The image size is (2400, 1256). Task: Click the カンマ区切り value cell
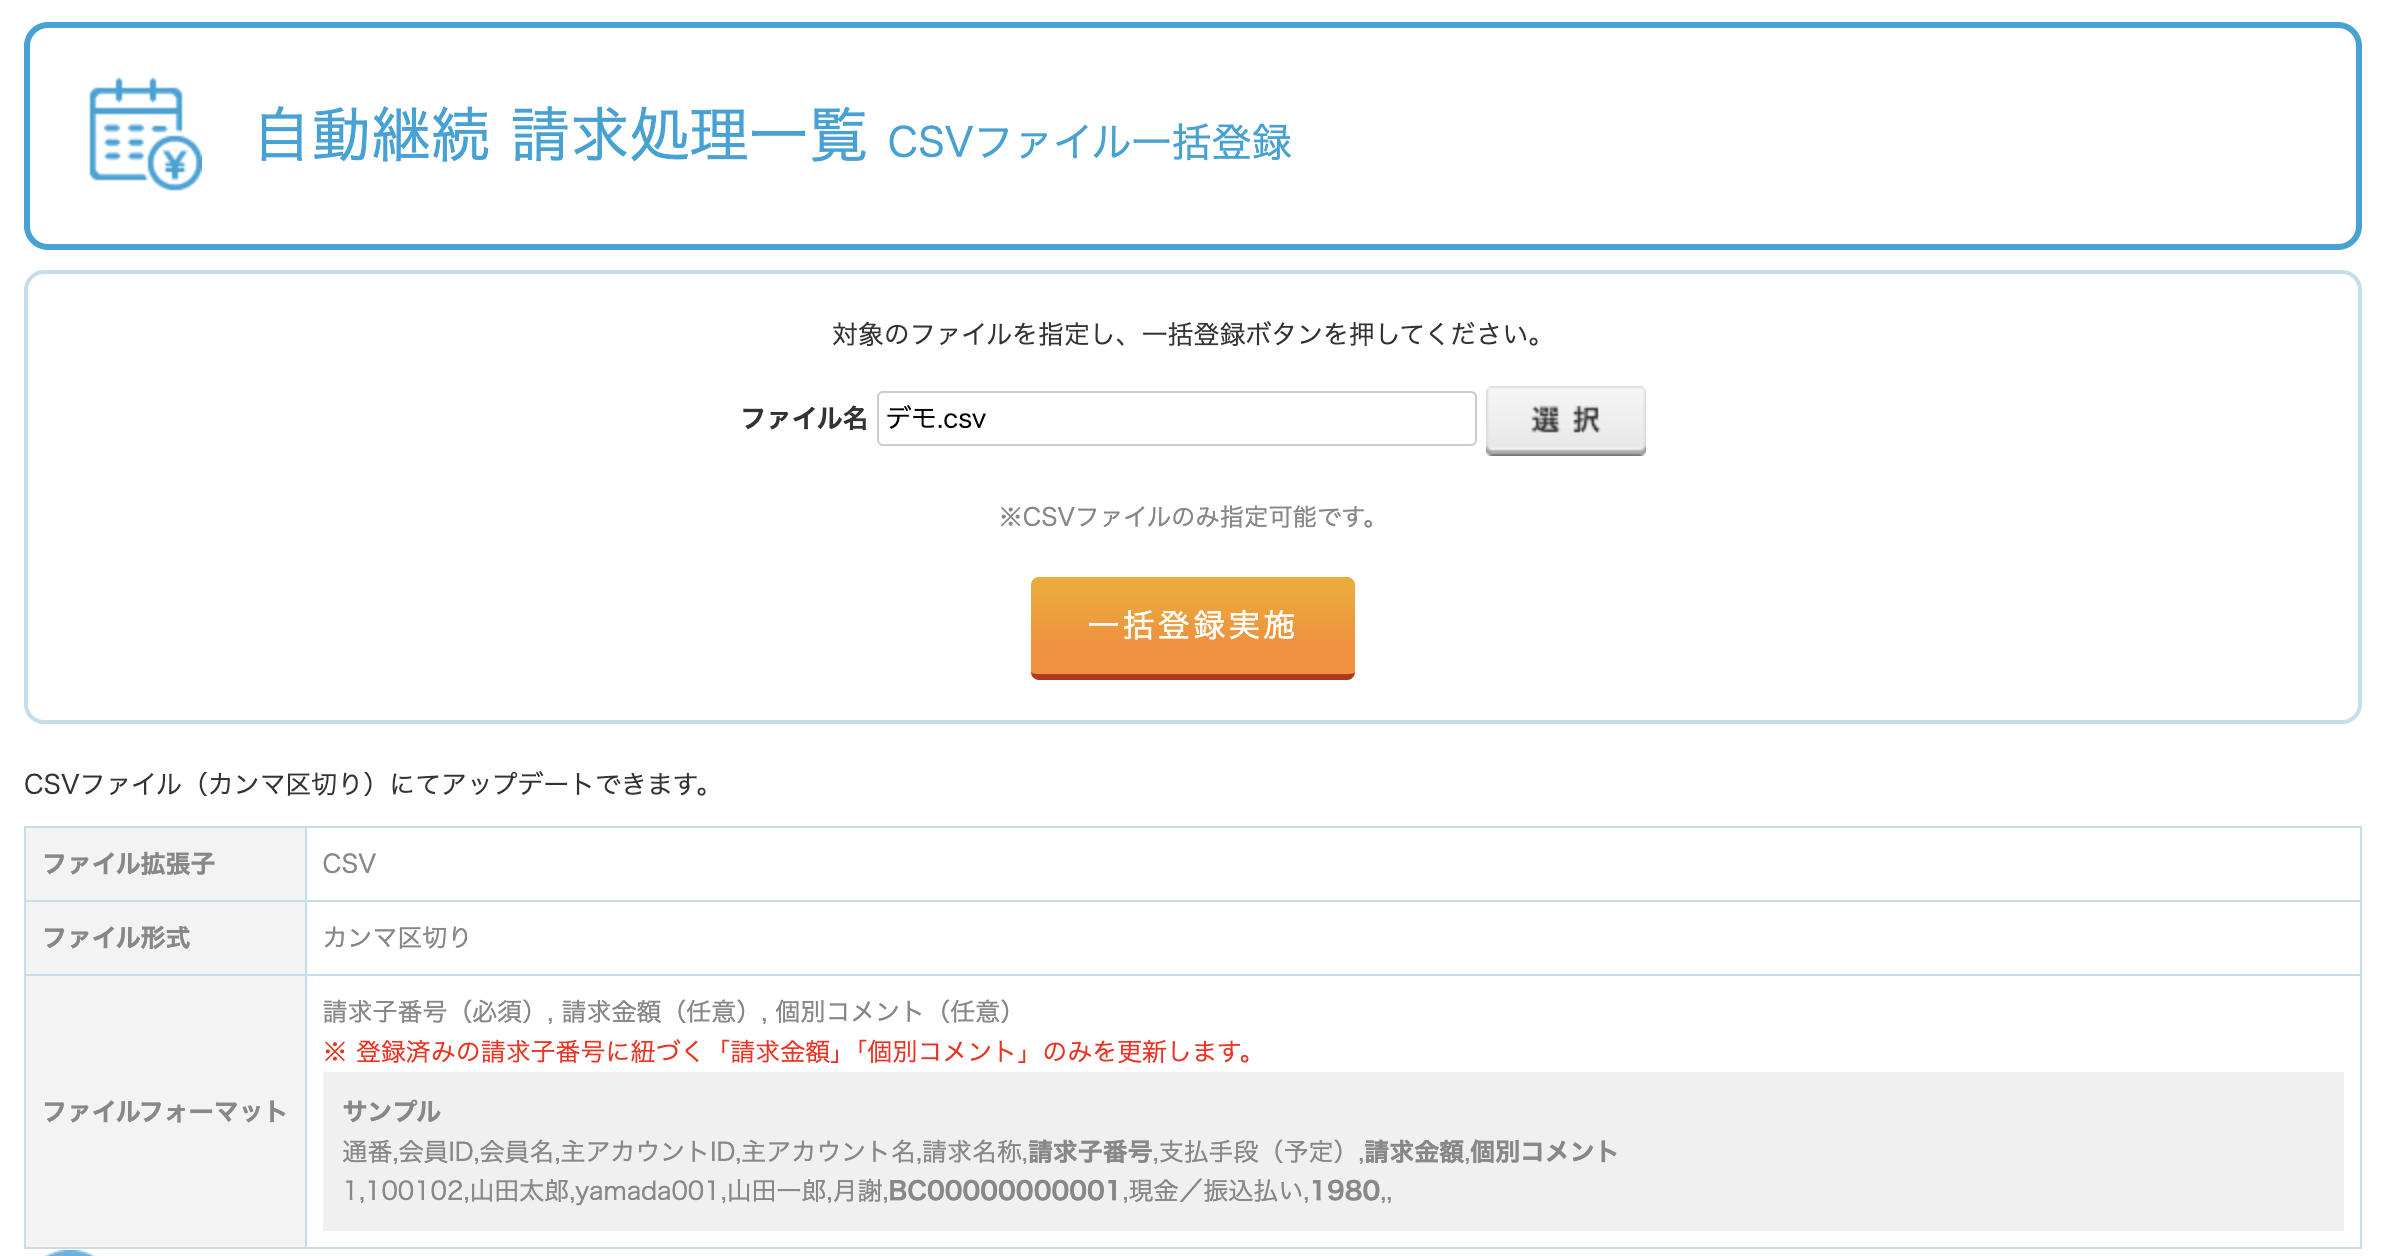1333,938
